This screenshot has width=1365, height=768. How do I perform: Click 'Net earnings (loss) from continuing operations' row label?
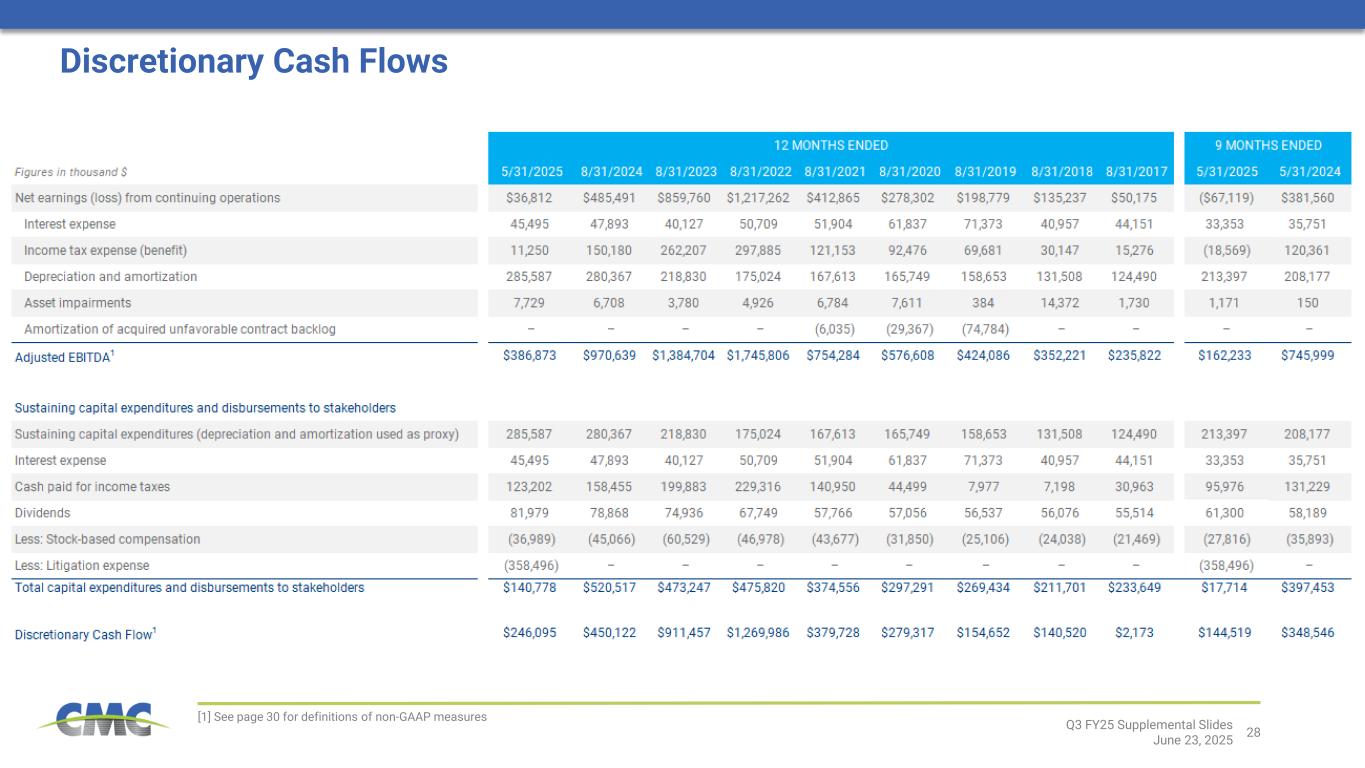pos(147,198)
